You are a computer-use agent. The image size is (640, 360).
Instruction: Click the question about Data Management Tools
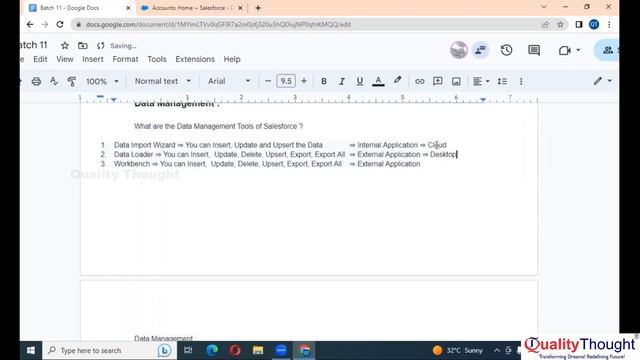click(x=218, y=126)
